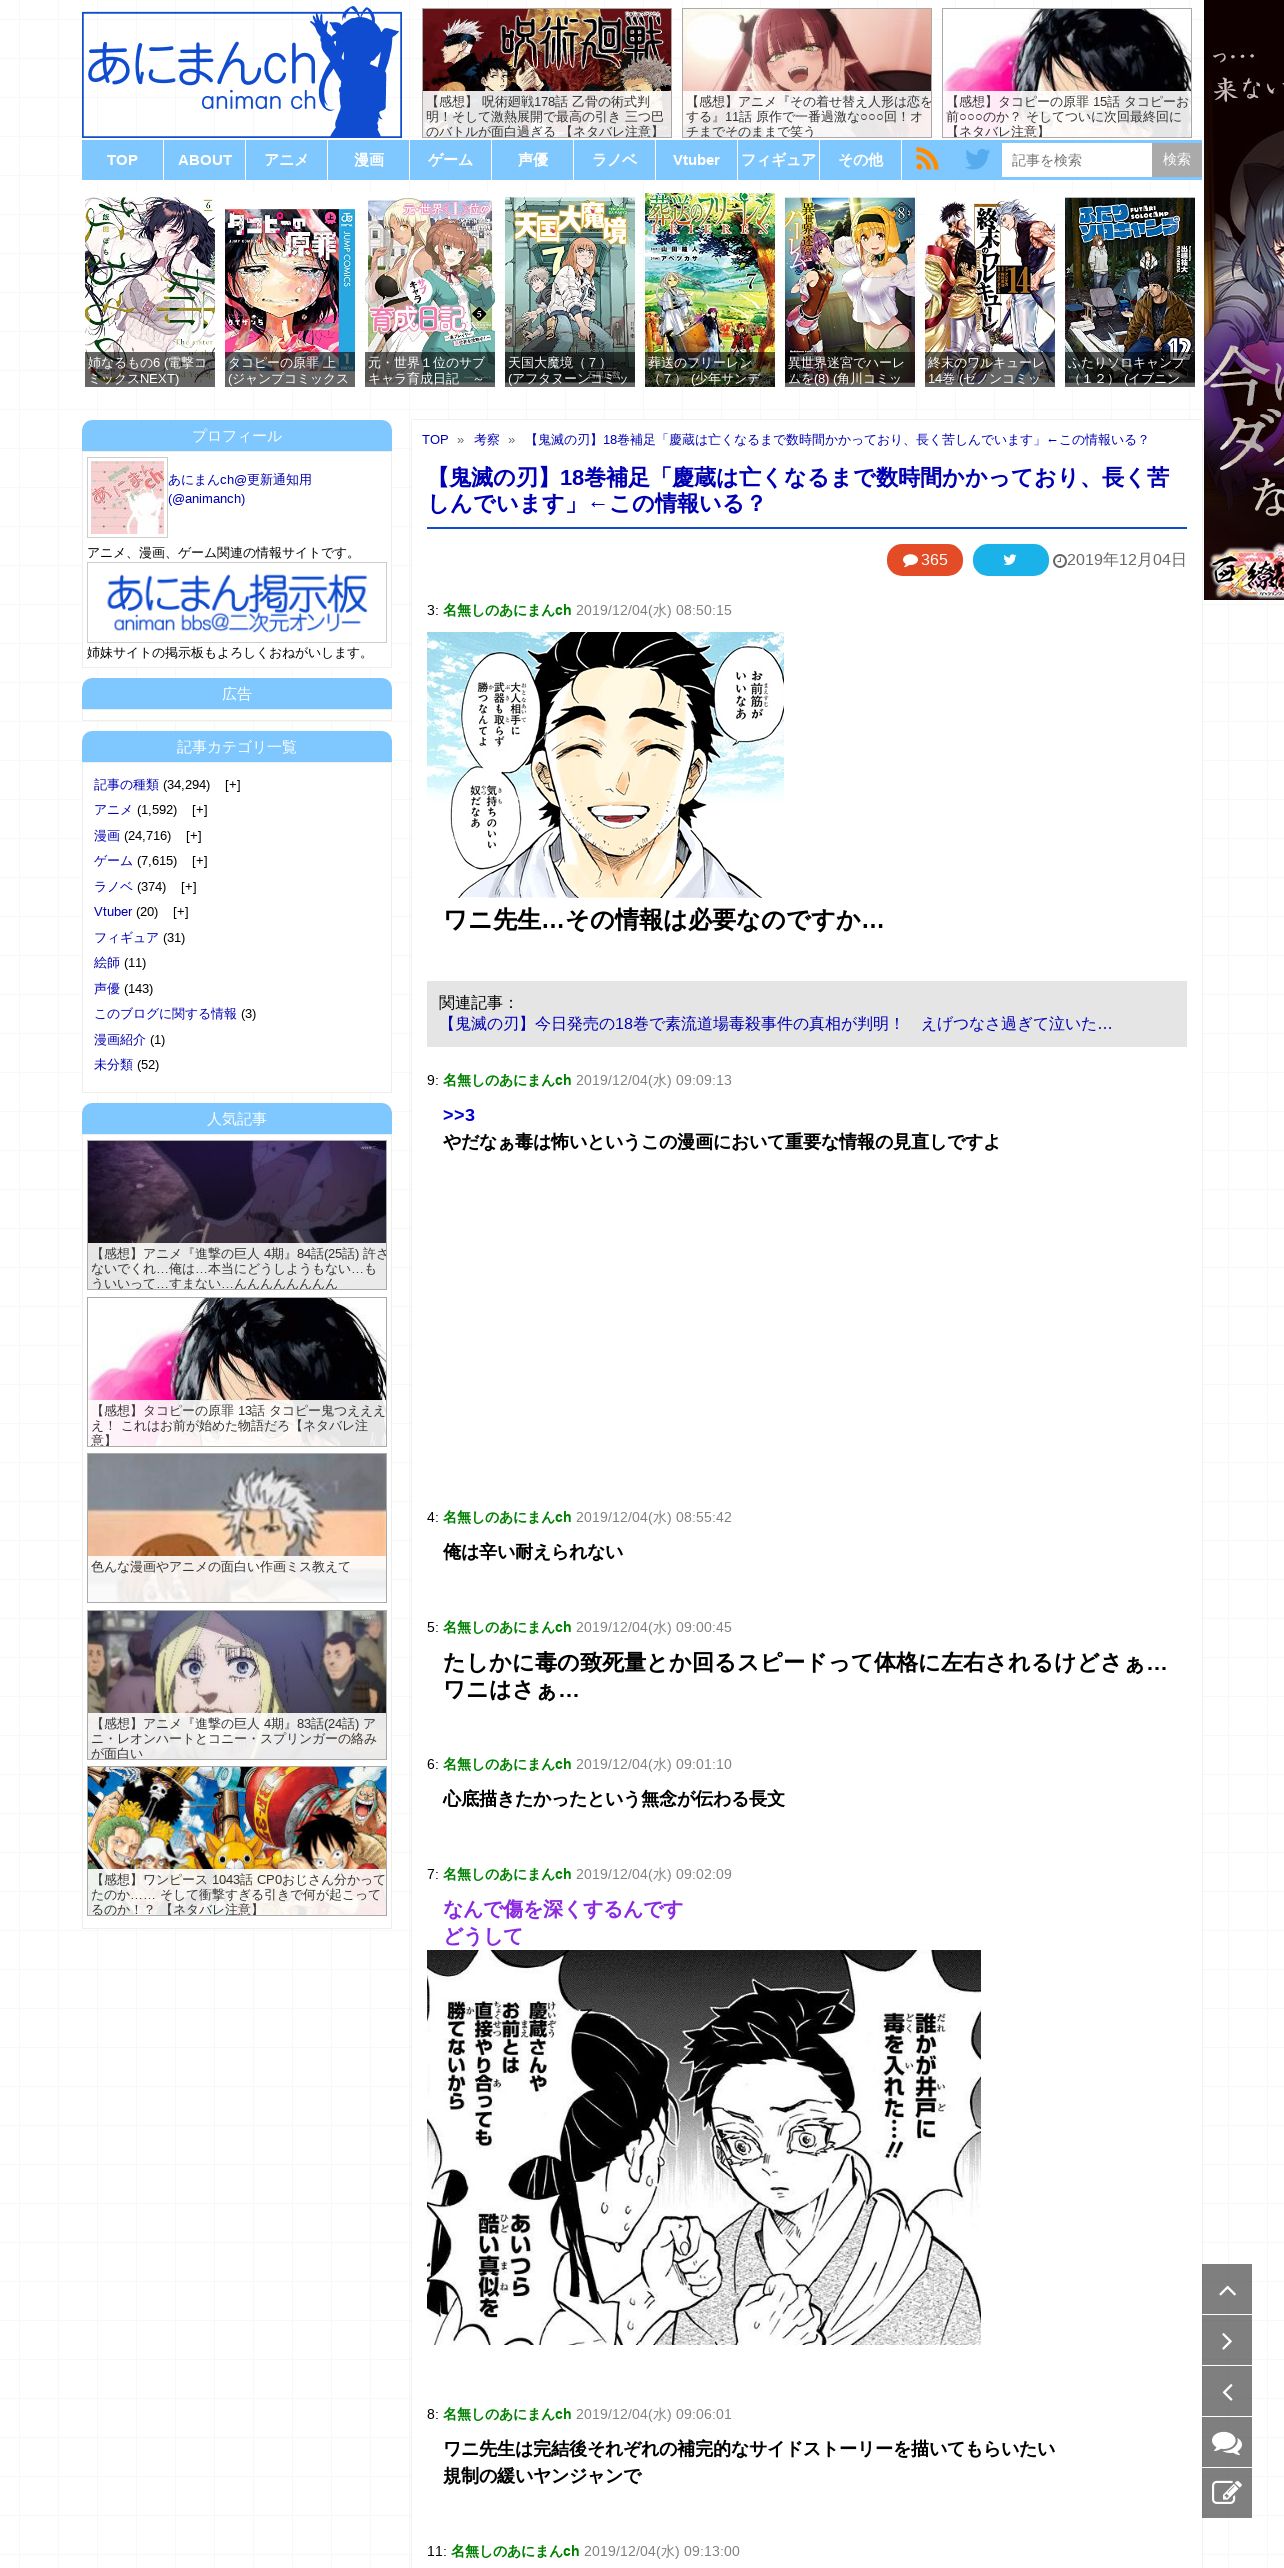Open the 声優 navigation tab
This screenshot has height=2568, width=1284.
point(533,160)
